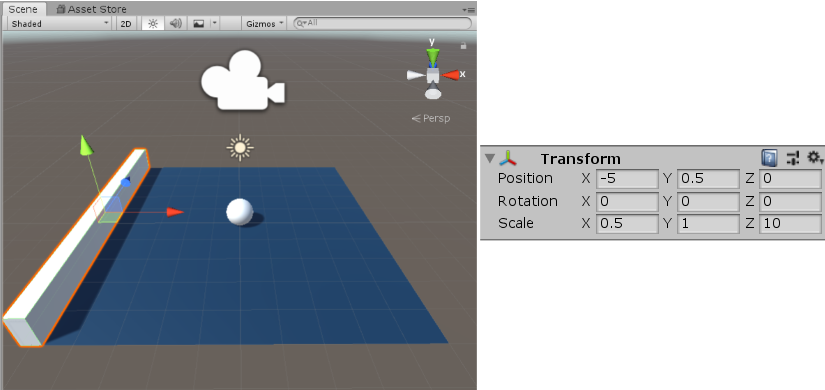Toggle Persp projection label
Viewport: 825px width, 390px height.
click(x=431, y=118)
